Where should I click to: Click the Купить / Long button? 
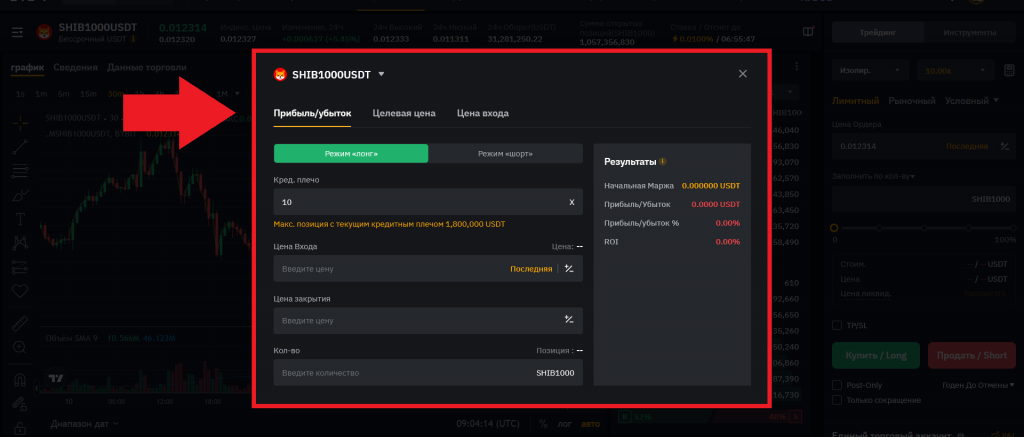tap(876, 355)
